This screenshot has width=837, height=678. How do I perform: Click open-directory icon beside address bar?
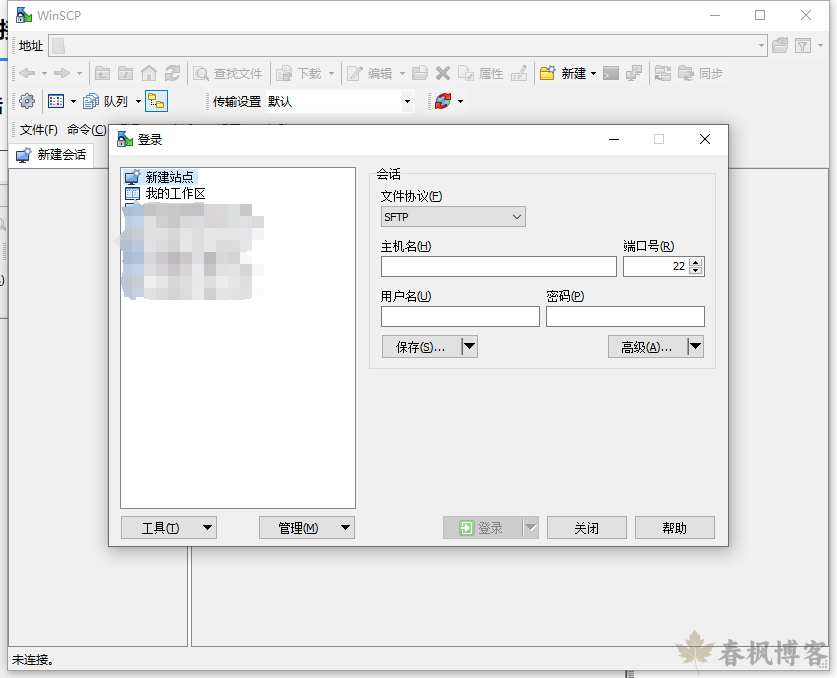pyautogui.click(x=780, y=45)
